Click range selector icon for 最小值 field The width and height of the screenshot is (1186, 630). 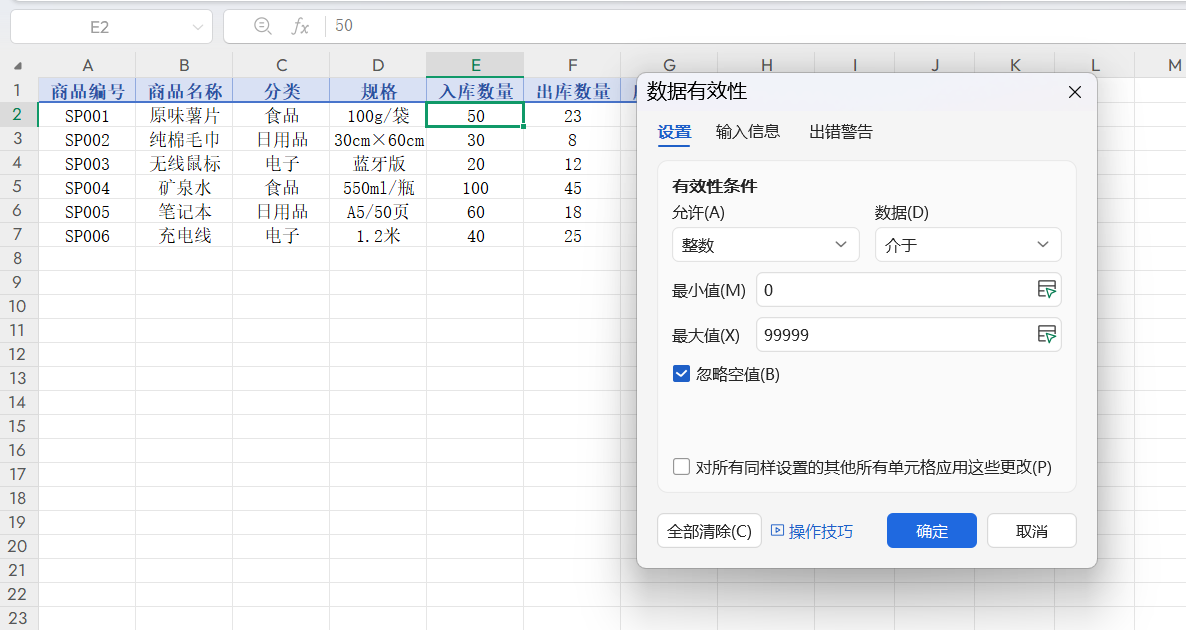[x=1046, y=290]
